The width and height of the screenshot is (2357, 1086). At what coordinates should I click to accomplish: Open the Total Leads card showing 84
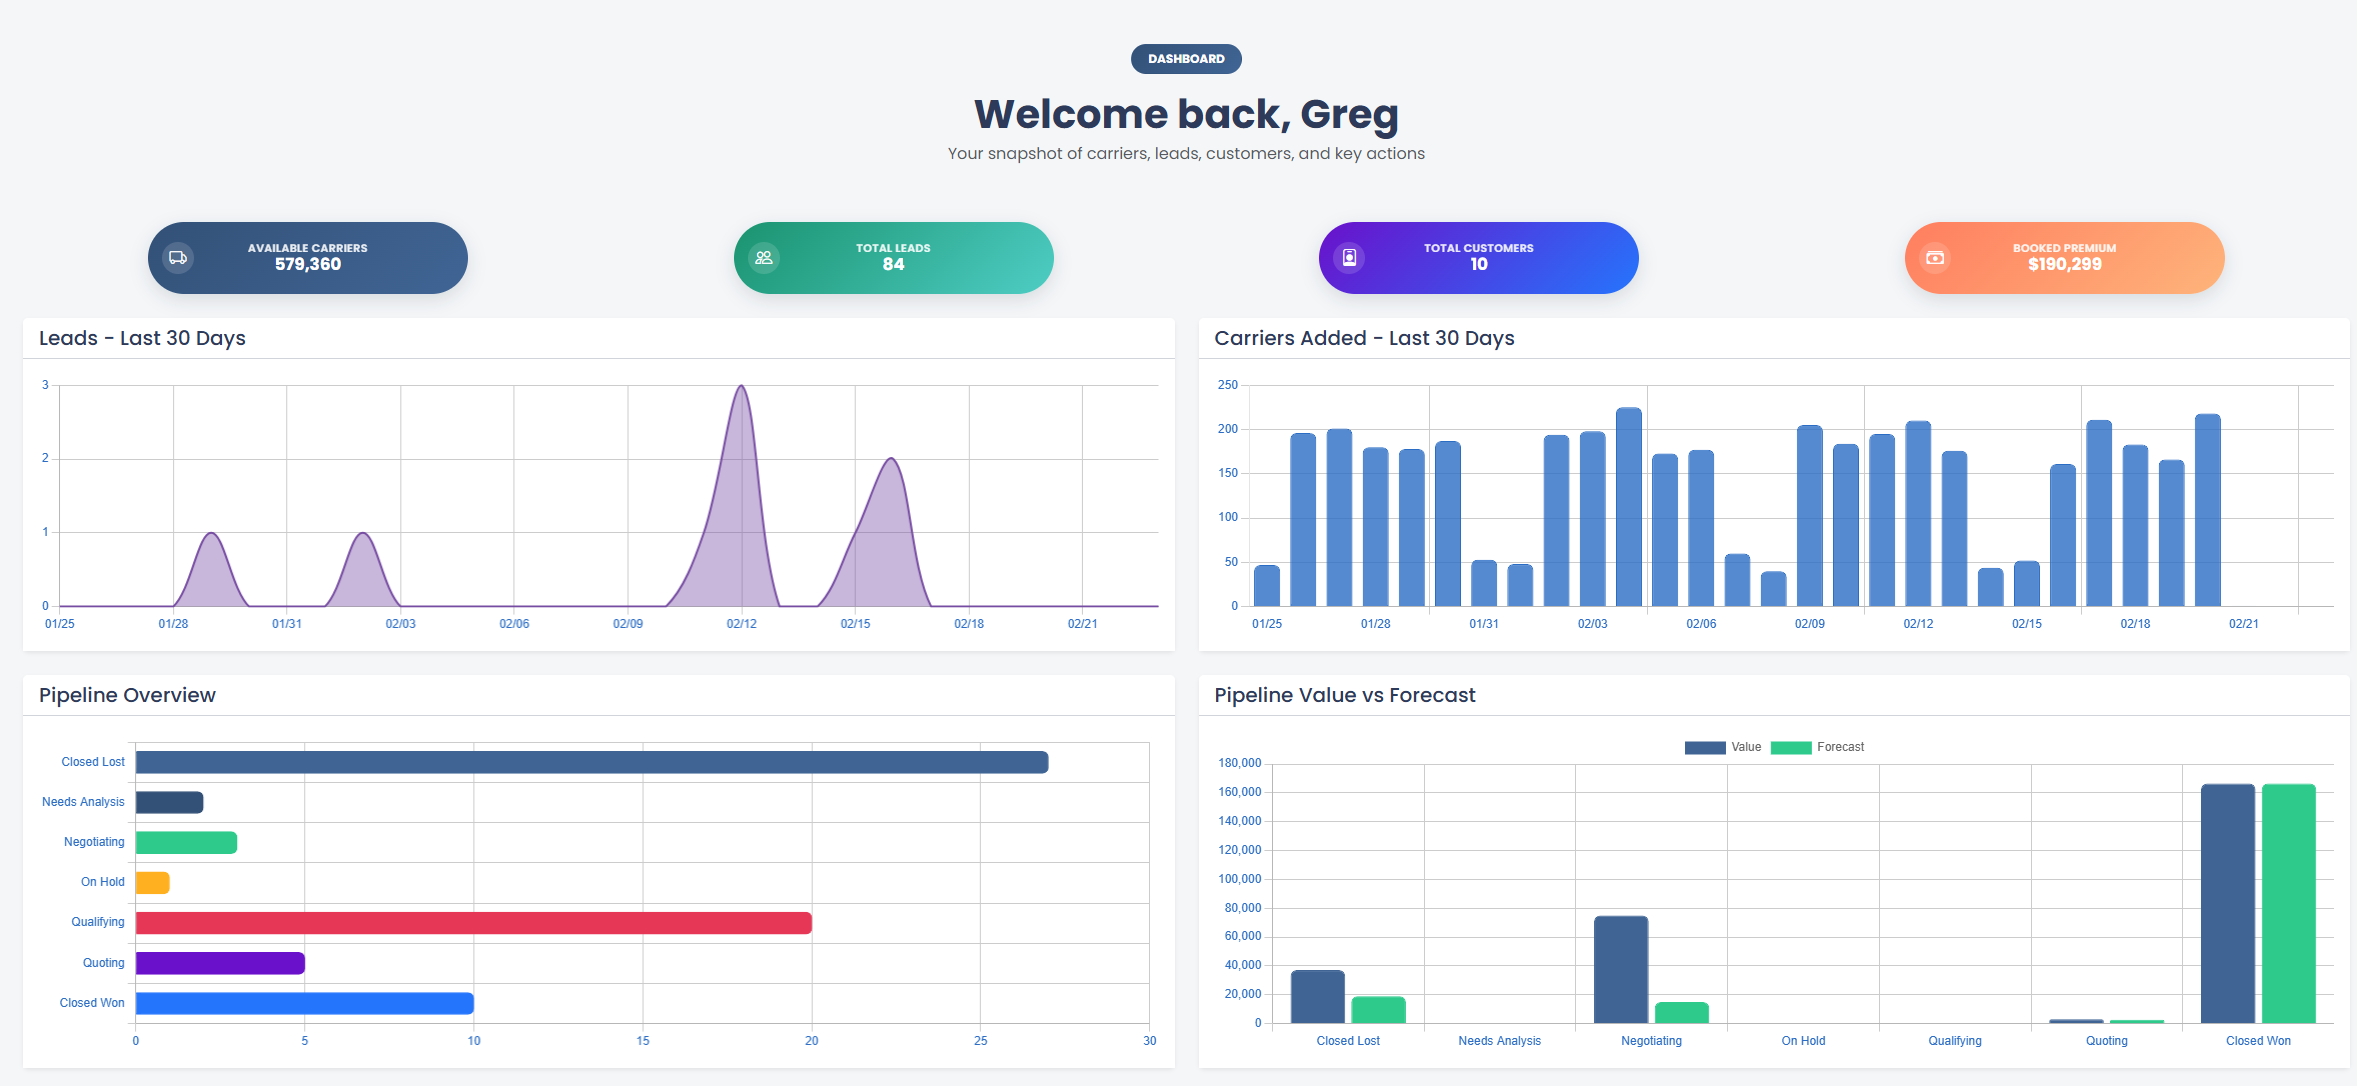click(x=893, y=257)
